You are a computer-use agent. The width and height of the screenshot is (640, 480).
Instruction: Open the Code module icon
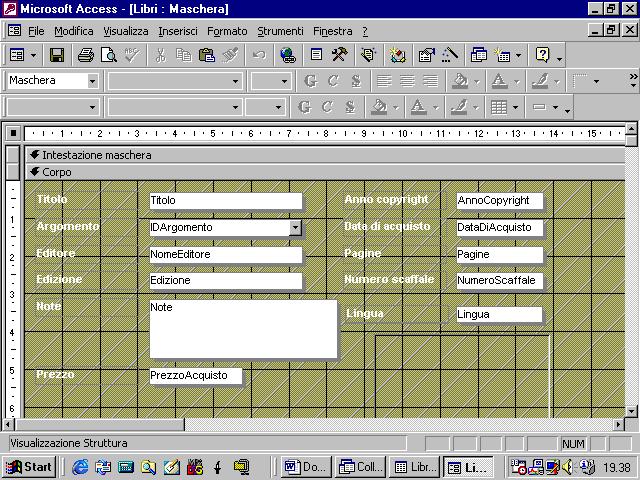[368, 55]
